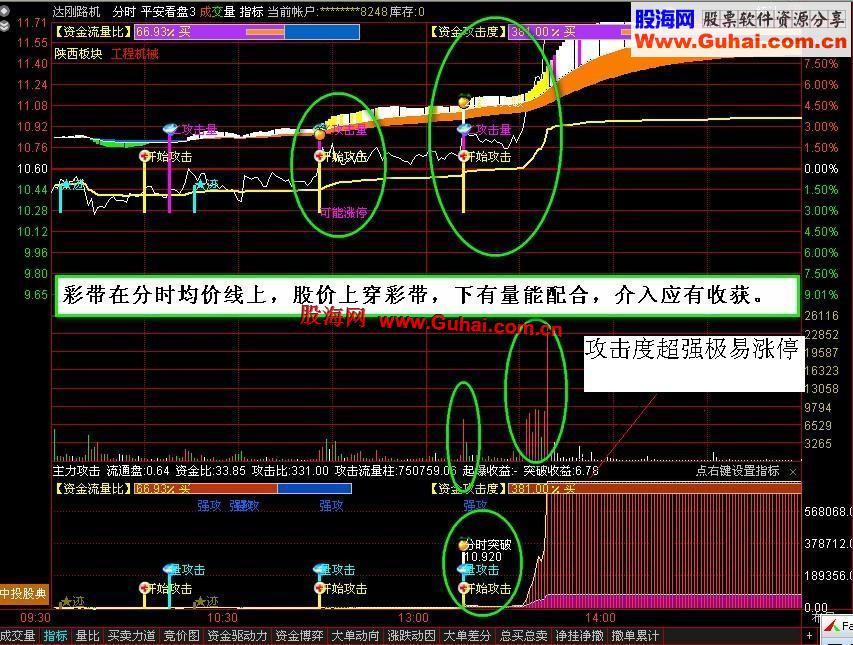Viewport: 853px width, 645px height.
Task: Switch to the 成交量 tab
Action: (18, 636)
